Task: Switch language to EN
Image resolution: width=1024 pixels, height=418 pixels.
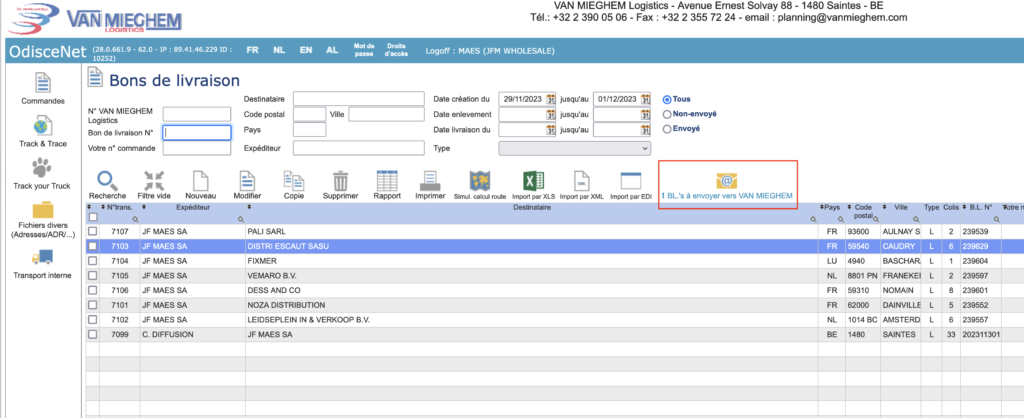Action: click(305, 49)
